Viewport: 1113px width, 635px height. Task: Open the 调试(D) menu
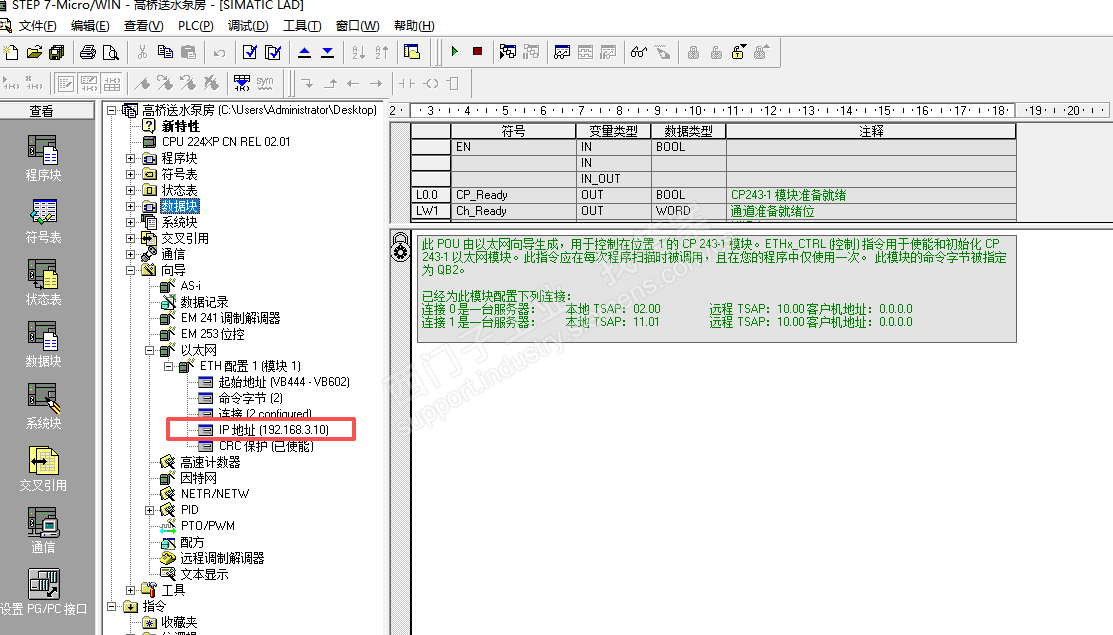(248, 26)
